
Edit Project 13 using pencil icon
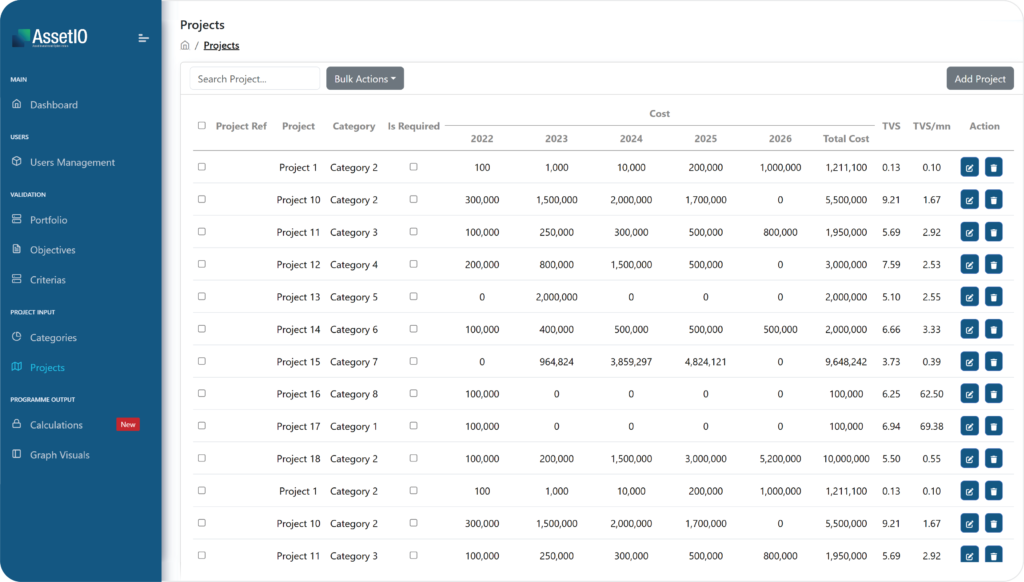tap(969, 297)
